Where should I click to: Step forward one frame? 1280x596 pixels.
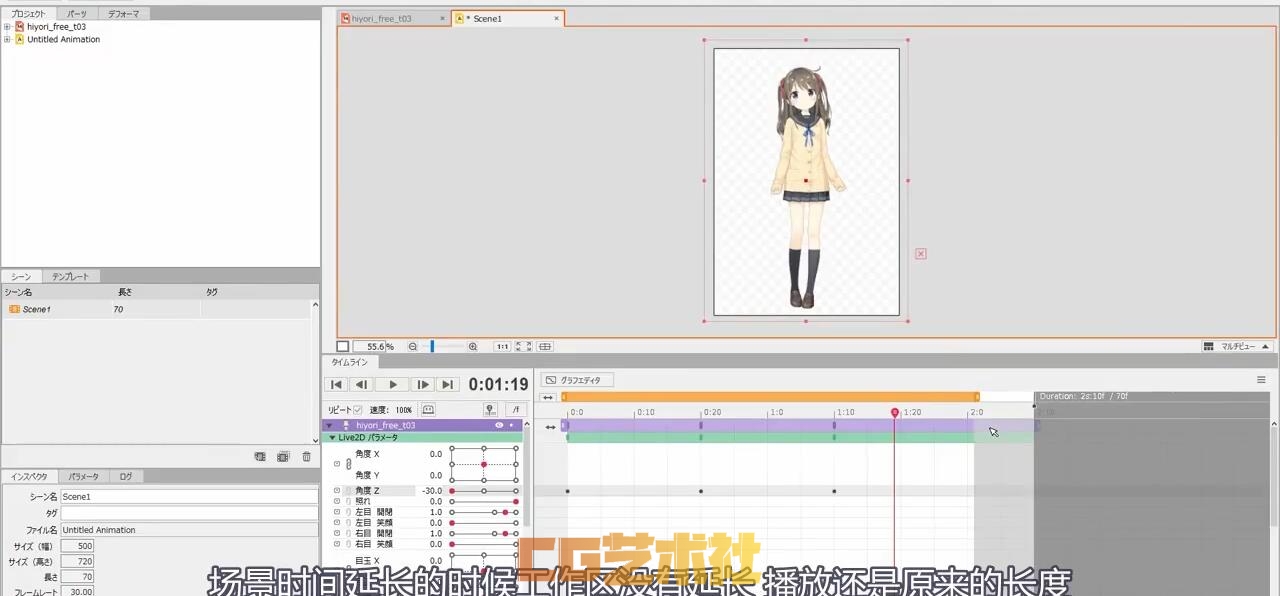coord(422,385)
